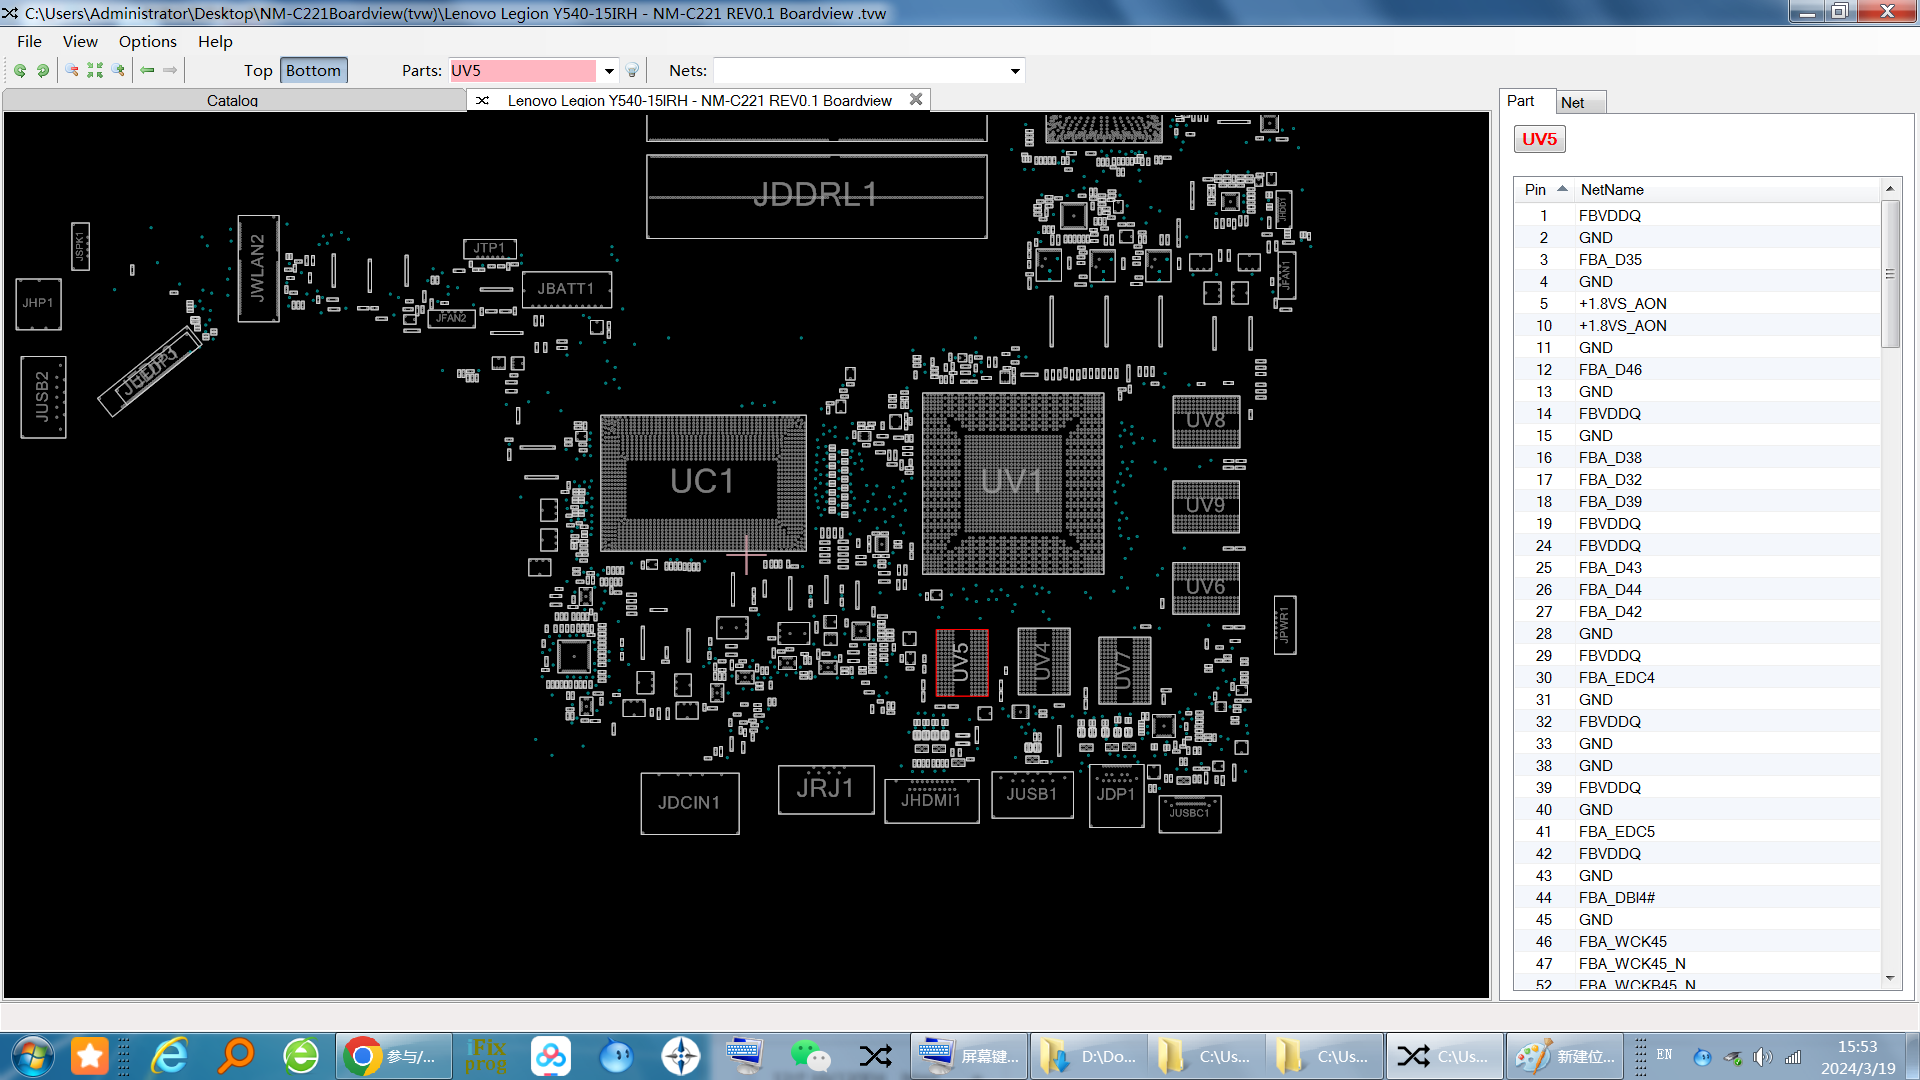Click the JBATT1 connector on the board
The image size is (1920, 1080).
[x=566, y=289]
